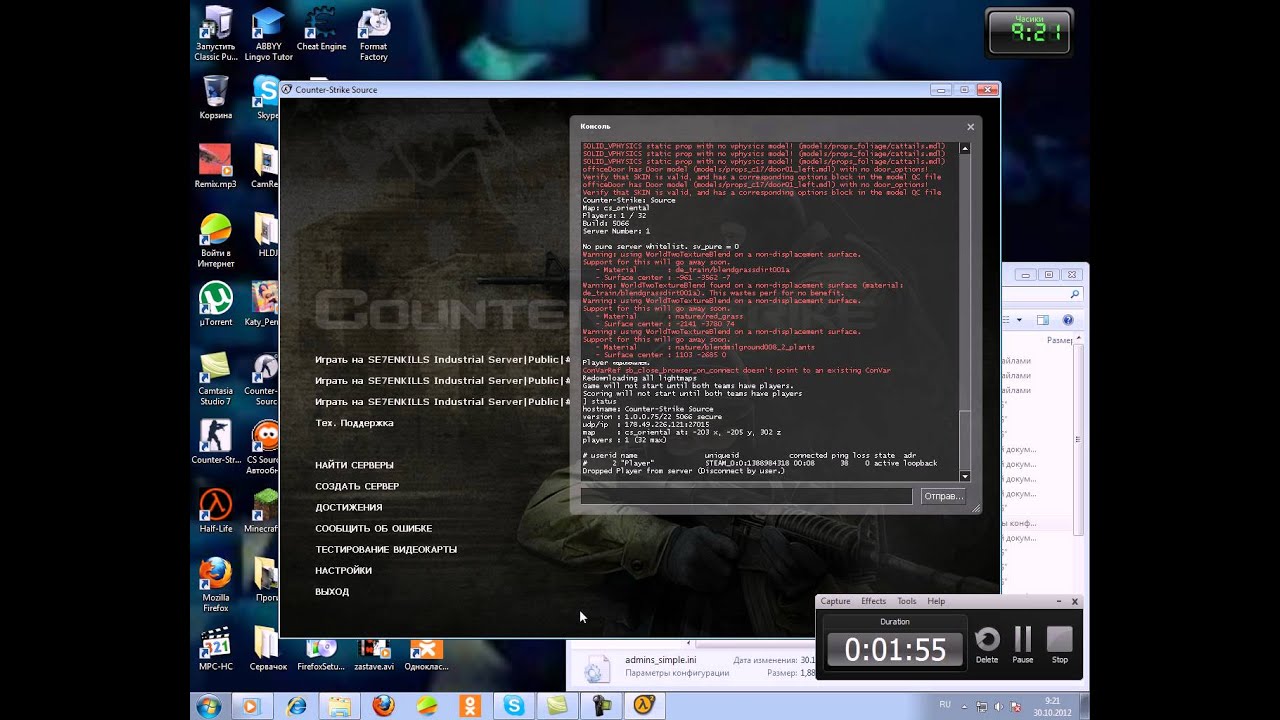Open the µTorrent desktop shortcut
Viewport: 1280px width, 720px height.
215,304
